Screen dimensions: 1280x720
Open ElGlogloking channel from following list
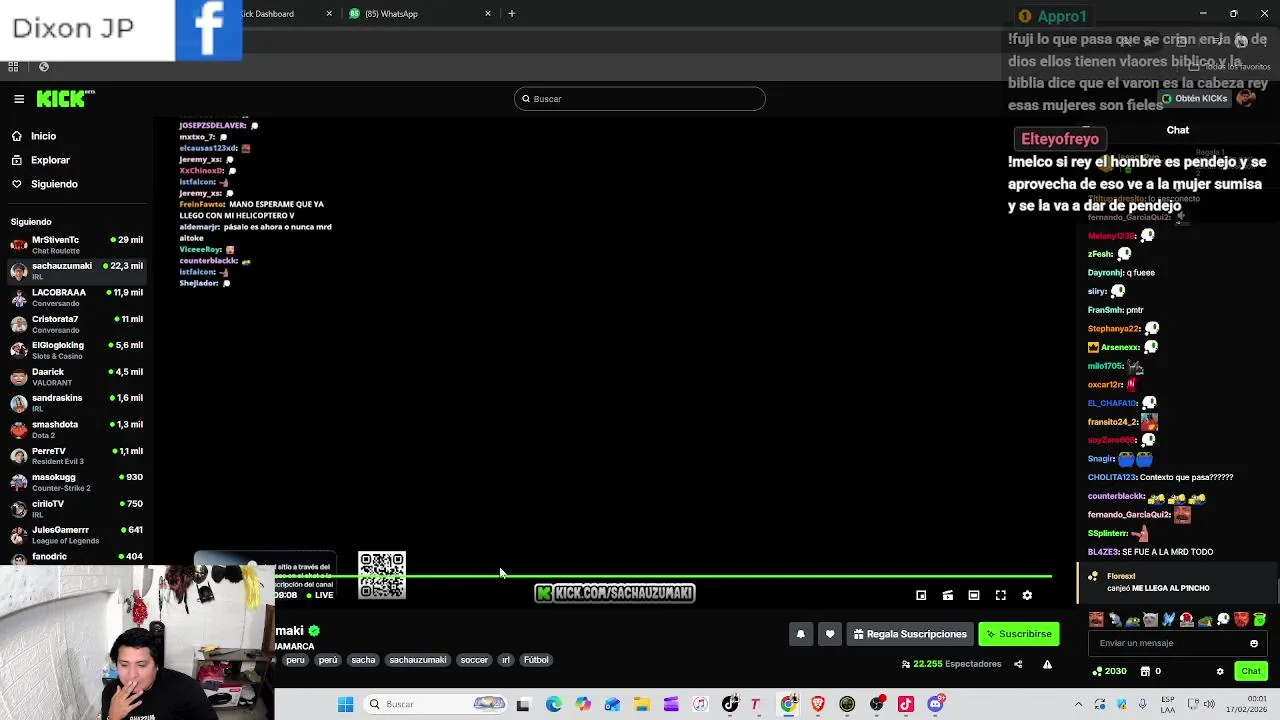coord(76,350)
